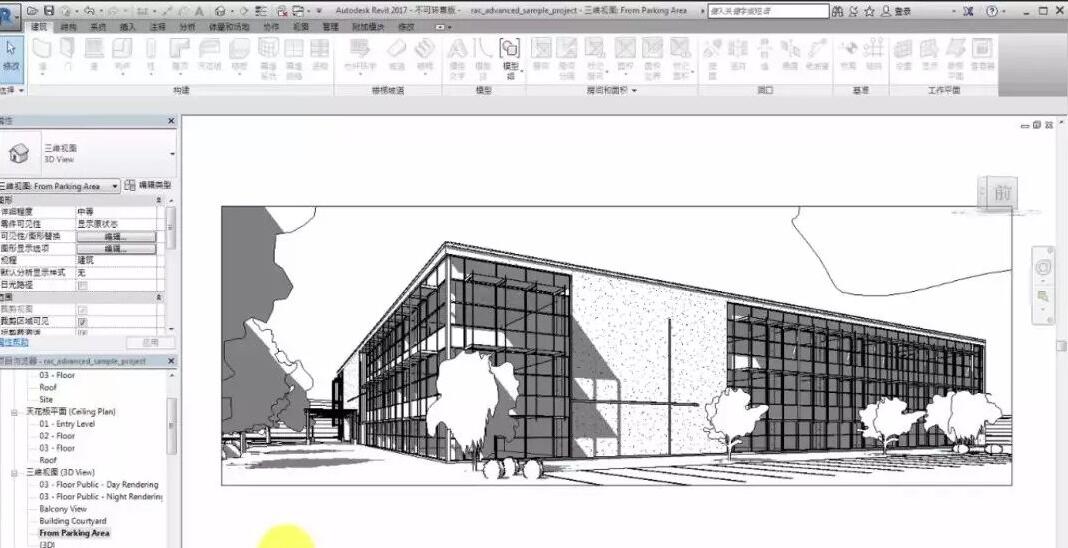This screenshot has height=548, width=1068.
Task: Click the favorites star icon in title bar
Action: pos(870,10)
